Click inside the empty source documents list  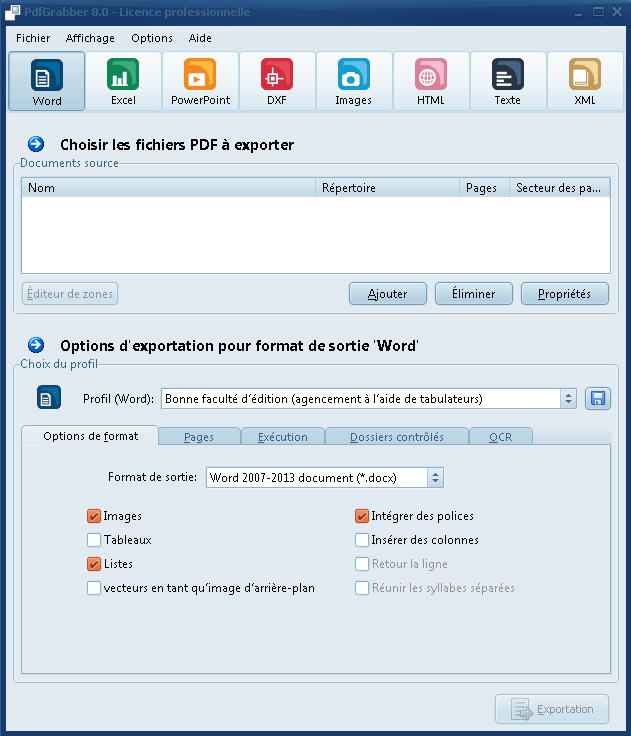coord(316,235)
